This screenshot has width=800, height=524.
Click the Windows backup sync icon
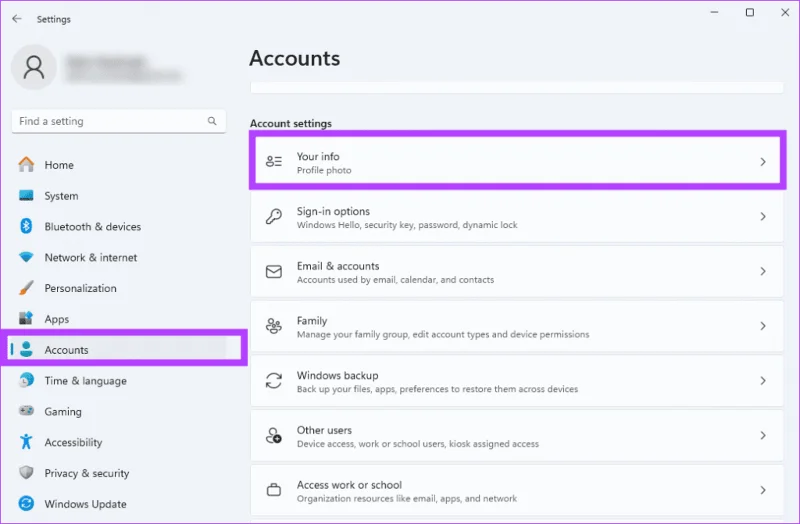[274, 381]
